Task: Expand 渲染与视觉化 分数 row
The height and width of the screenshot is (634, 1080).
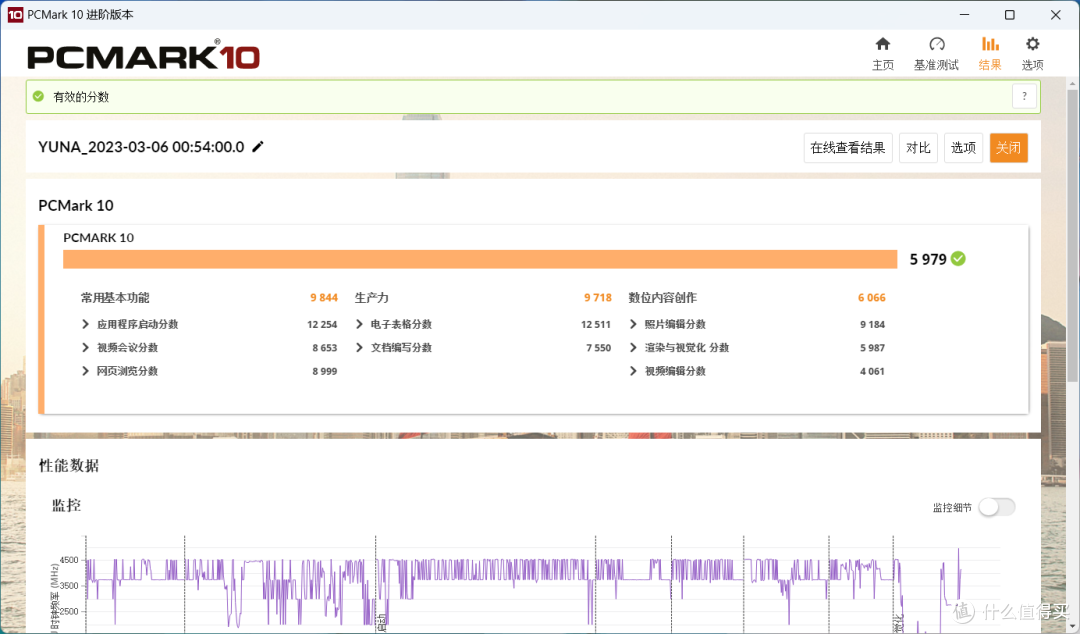Action: (633, 347)
